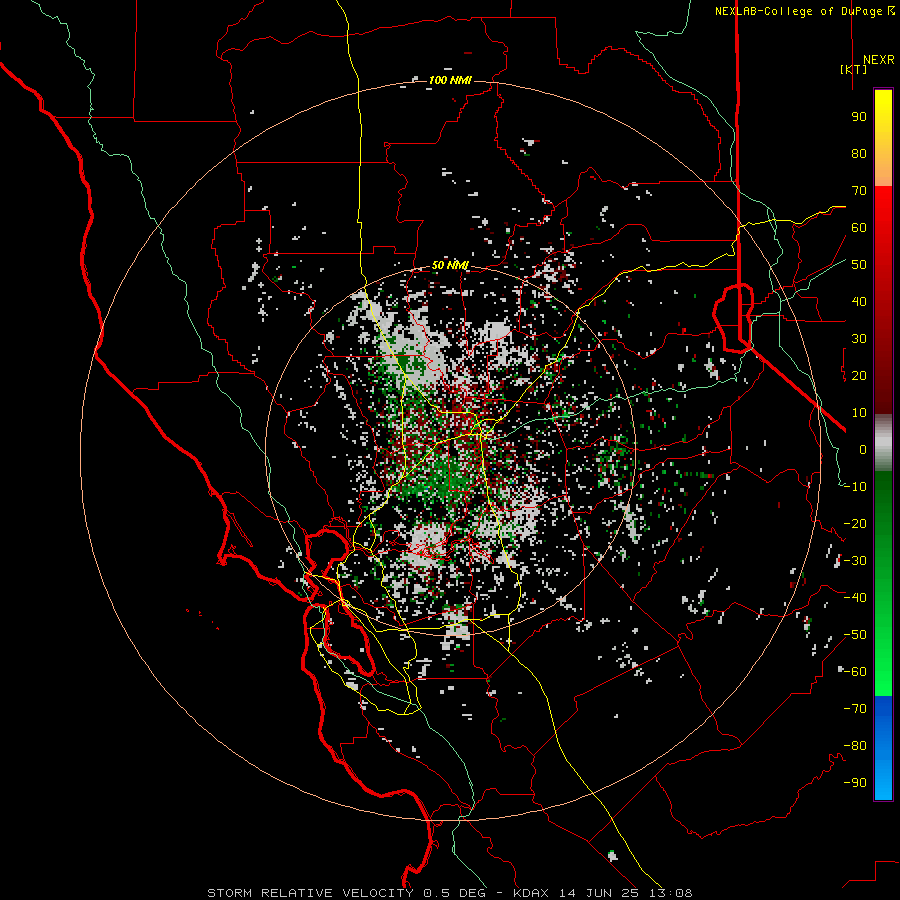900x900 pixels.
Task: Click the positive 50 scale label
Action: [x=859, y=265]
